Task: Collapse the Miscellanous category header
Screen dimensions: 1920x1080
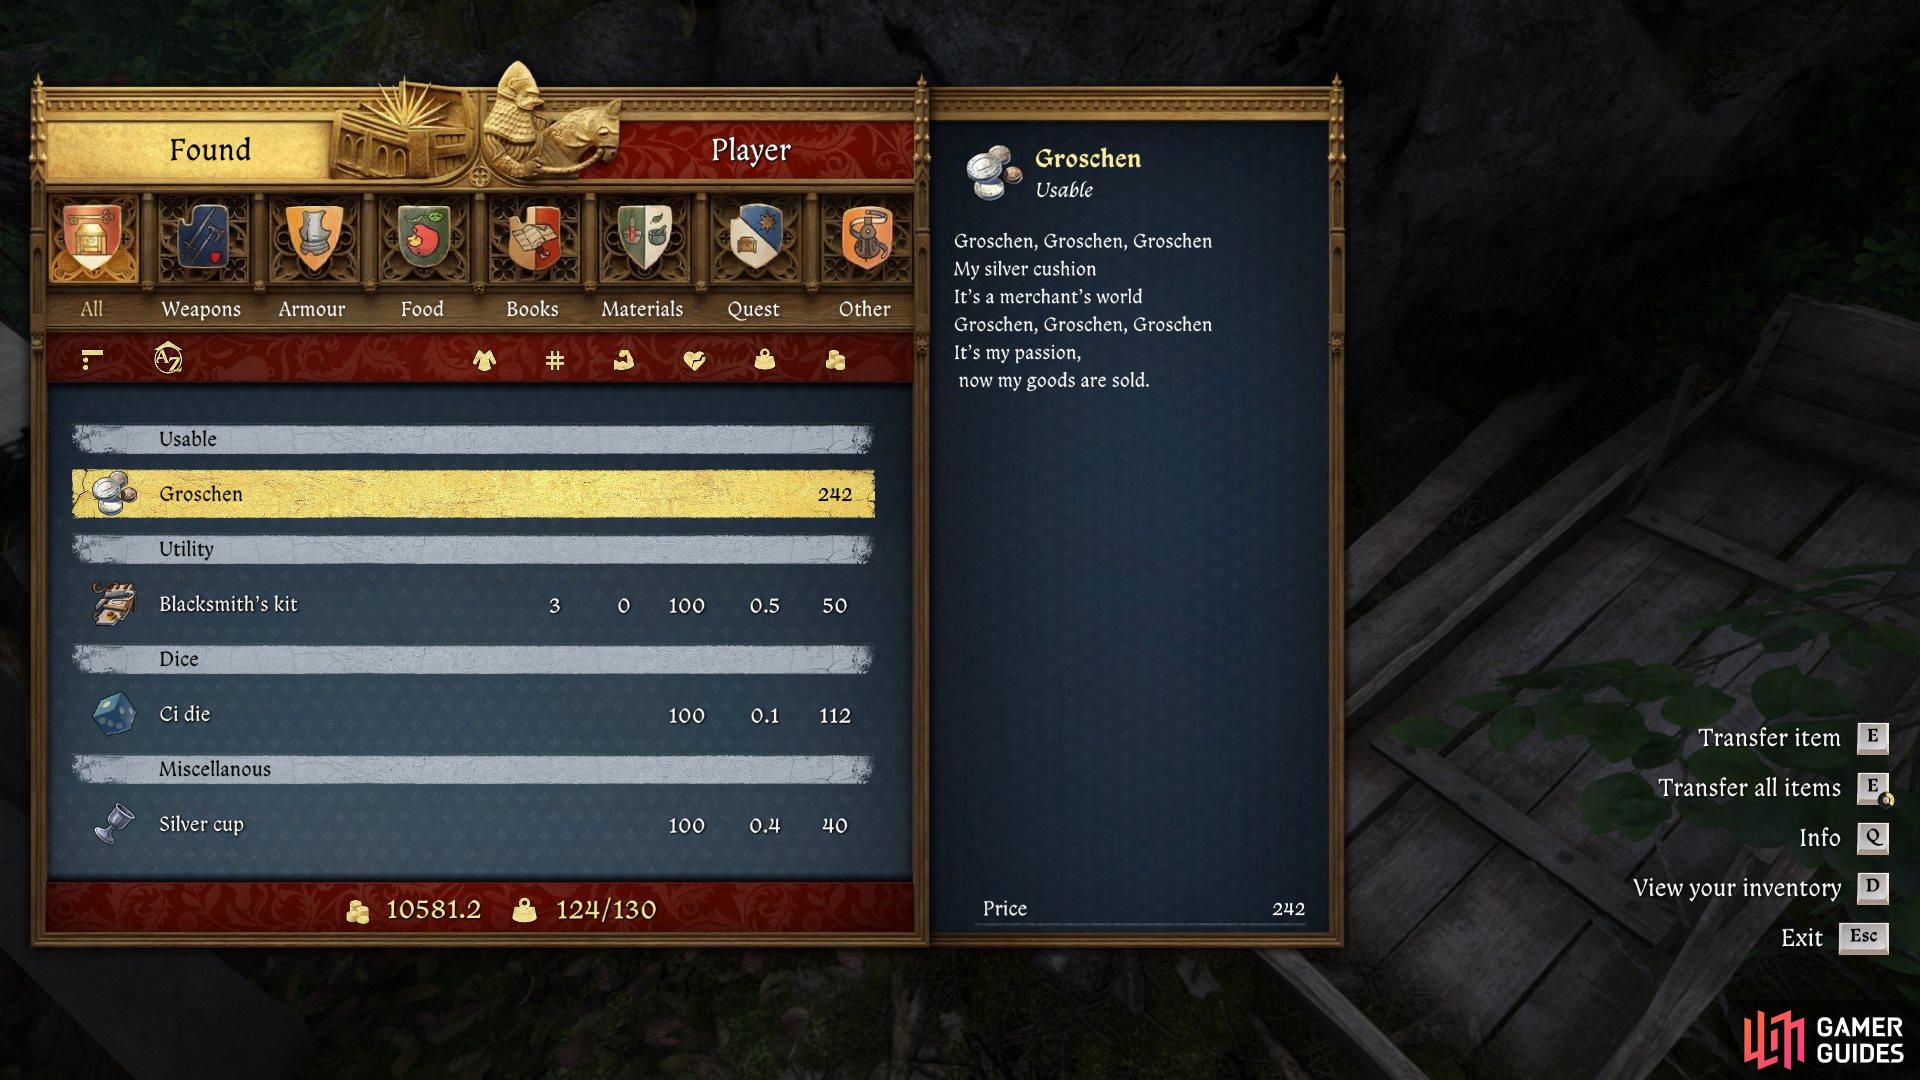Action: 472,769
